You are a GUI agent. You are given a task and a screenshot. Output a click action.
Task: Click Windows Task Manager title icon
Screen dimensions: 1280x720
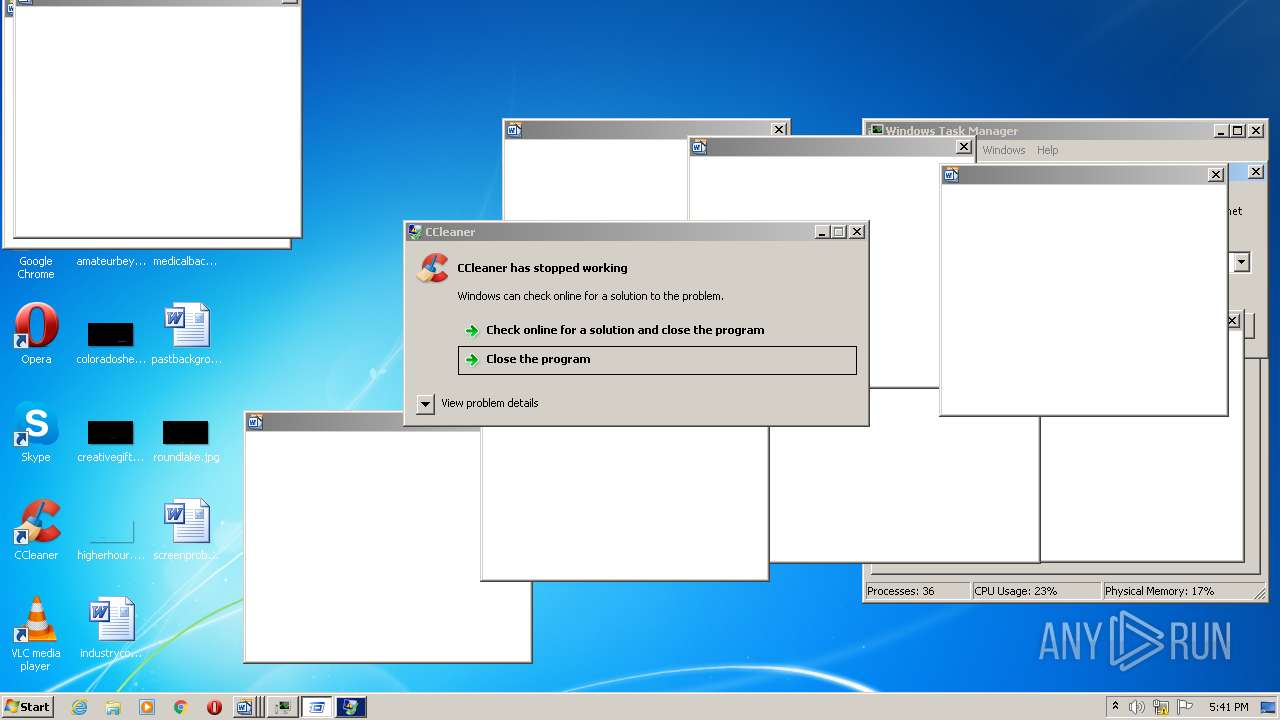coord(876,130)
